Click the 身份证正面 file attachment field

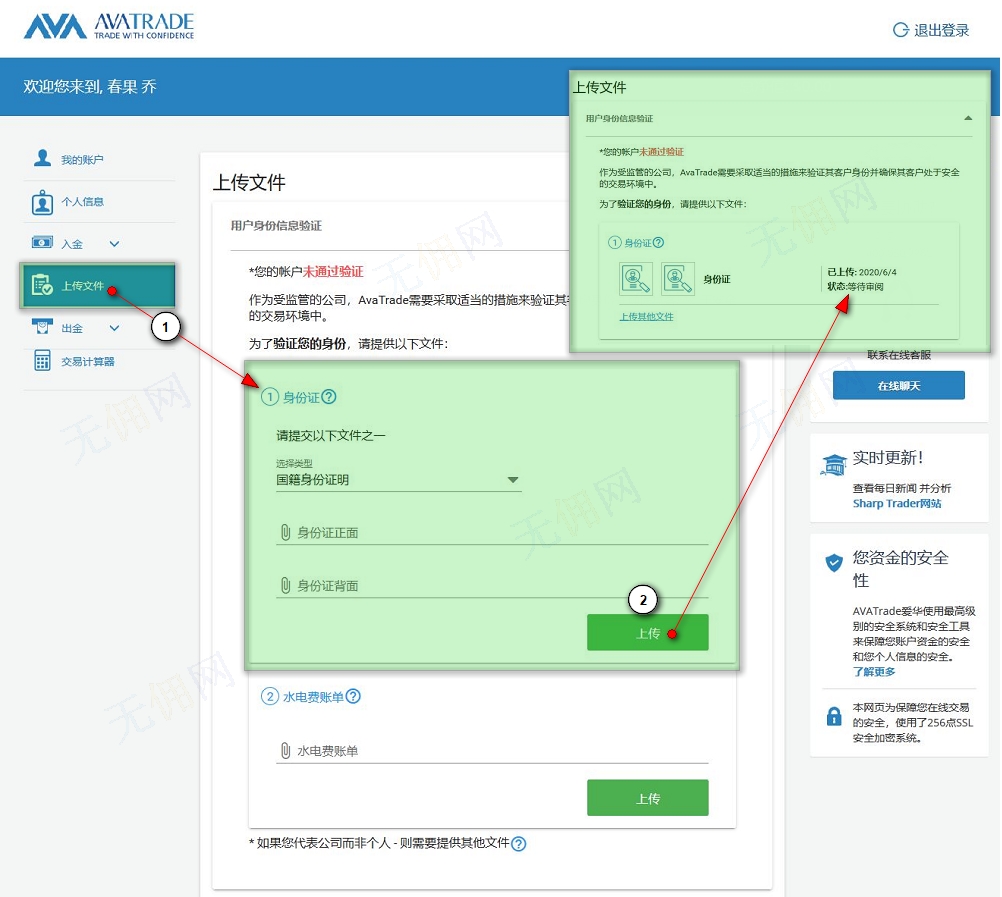coord(491,533)
